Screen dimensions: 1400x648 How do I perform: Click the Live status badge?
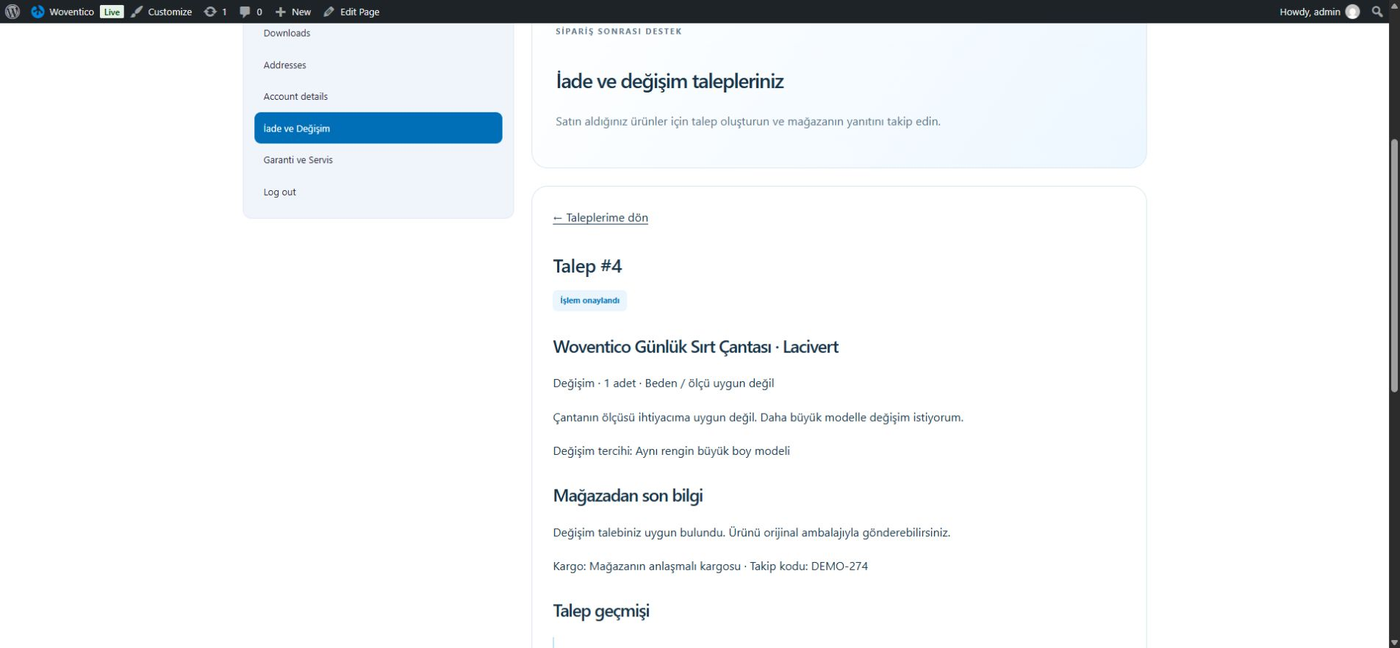coord(111,12)
